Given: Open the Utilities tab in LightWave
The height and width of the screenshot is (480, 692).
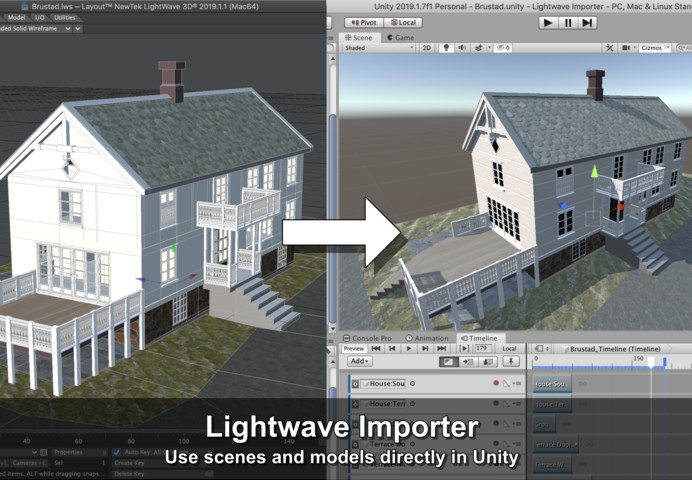Looking at the screenshot, I should (64, 18).
